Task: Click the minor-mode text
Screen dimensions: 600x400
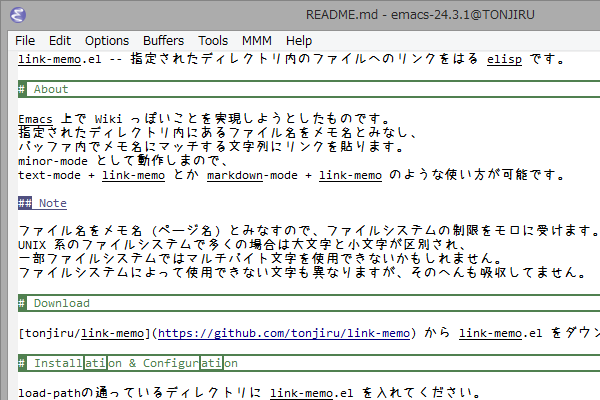Action: tap(53, 161)
